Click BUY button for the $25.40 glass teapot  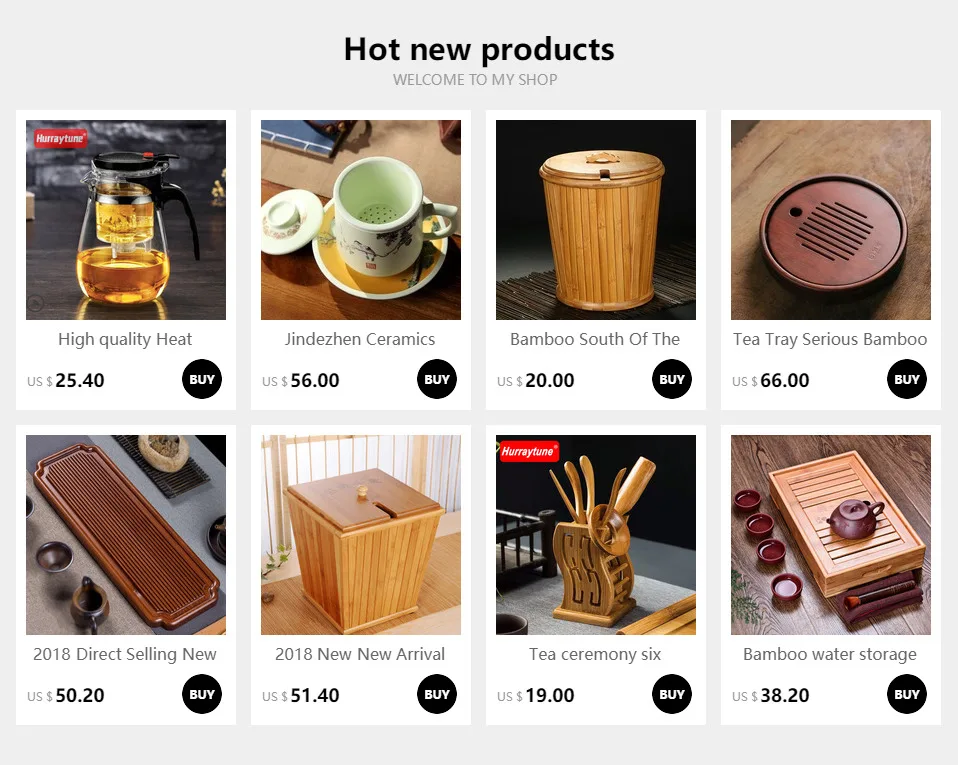(x=202, y=379)
